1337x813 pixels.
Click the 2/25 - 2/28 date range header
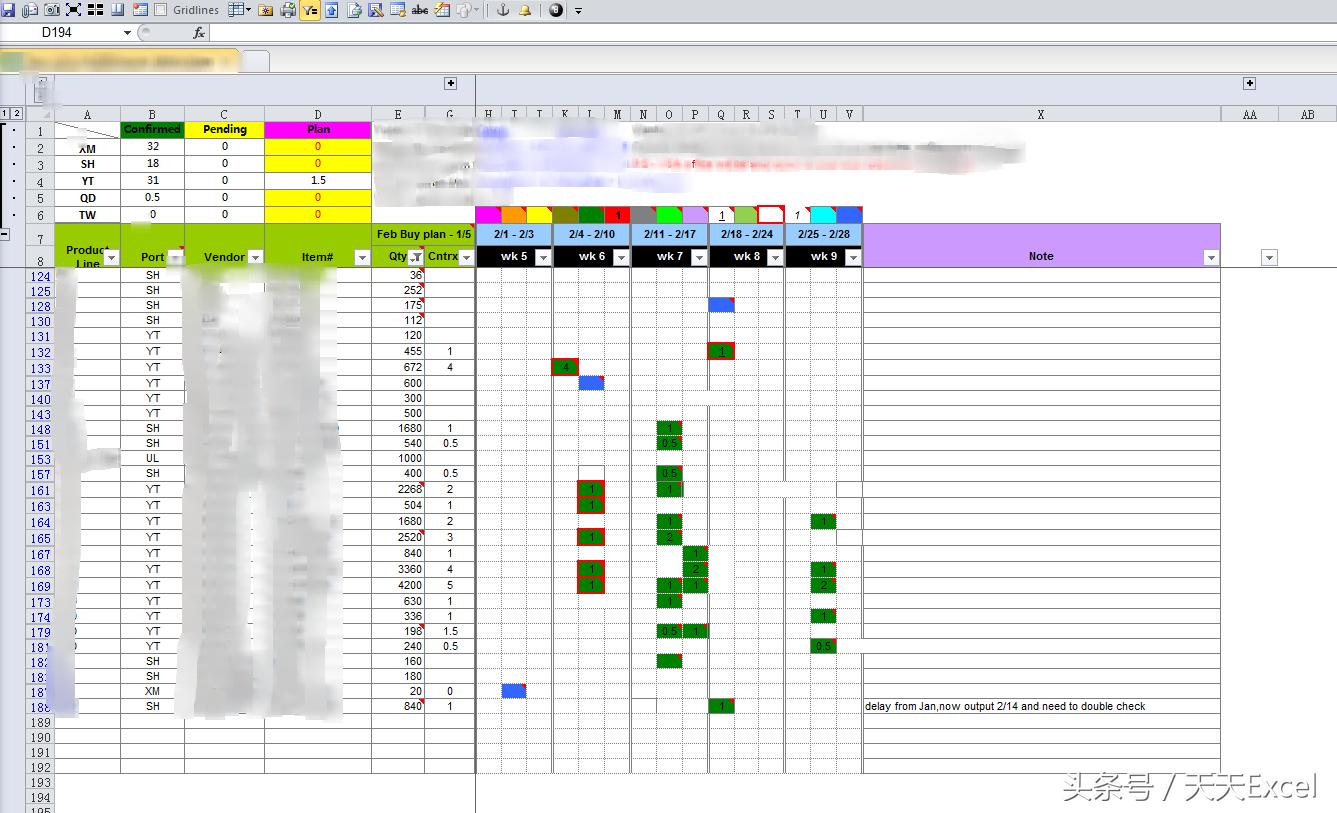[824, 234]
